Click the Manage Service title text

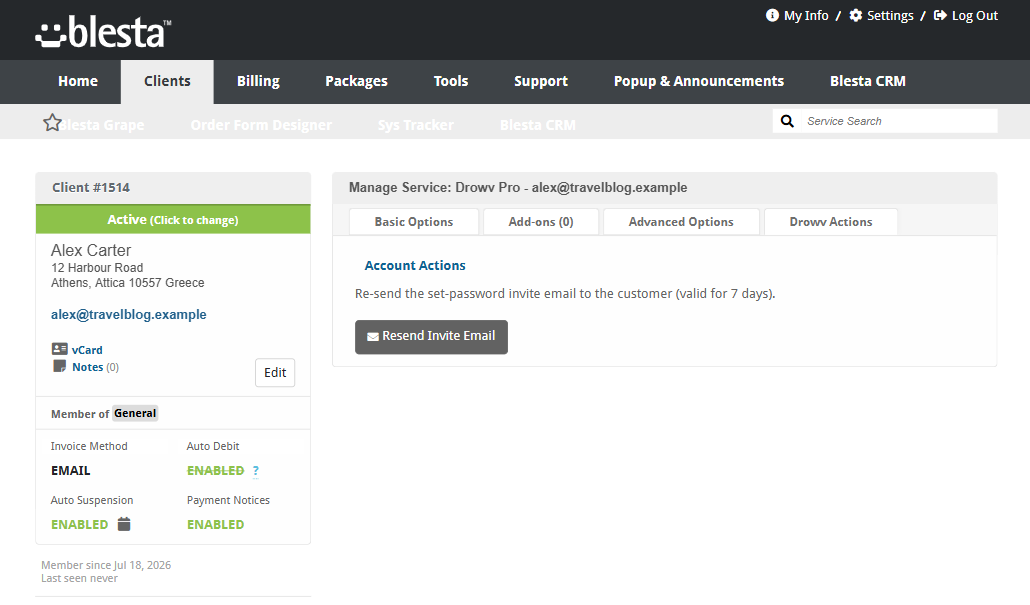click(518, 188)
